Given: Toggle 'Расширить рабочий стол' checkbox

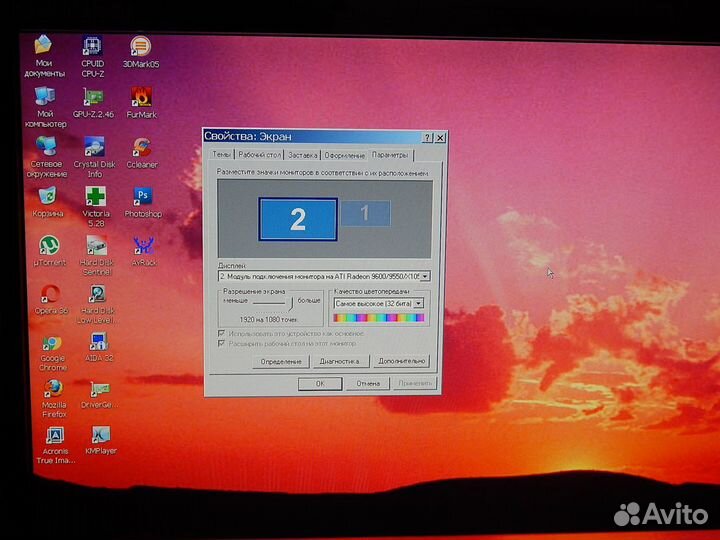Looking at the screenshot, I should click(x=222, y=343).
